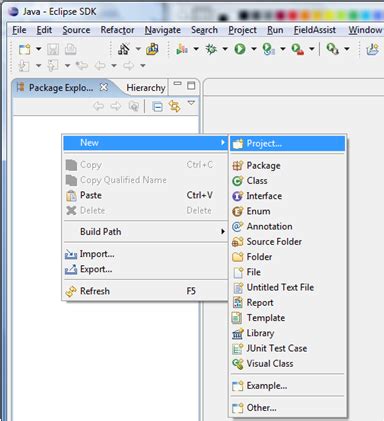Open the Project menu
384x421 pixels.
[242, 30]
